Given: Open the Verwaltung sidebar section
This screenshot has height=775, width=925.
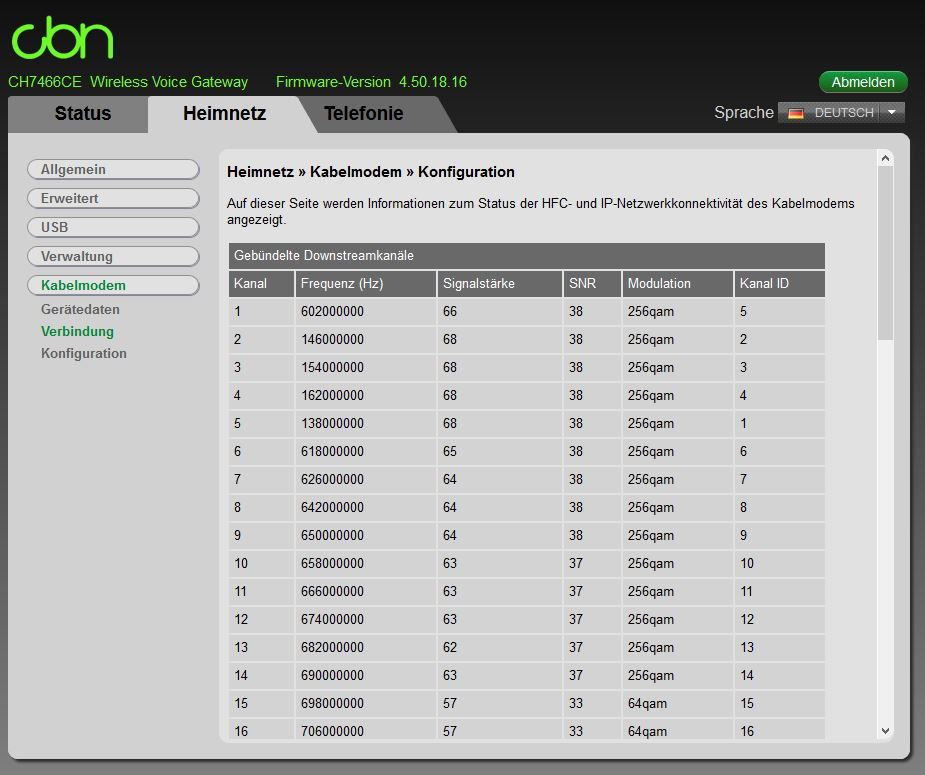Looking at the screenshot, I should pyautogui.click(x=113, y=256).
